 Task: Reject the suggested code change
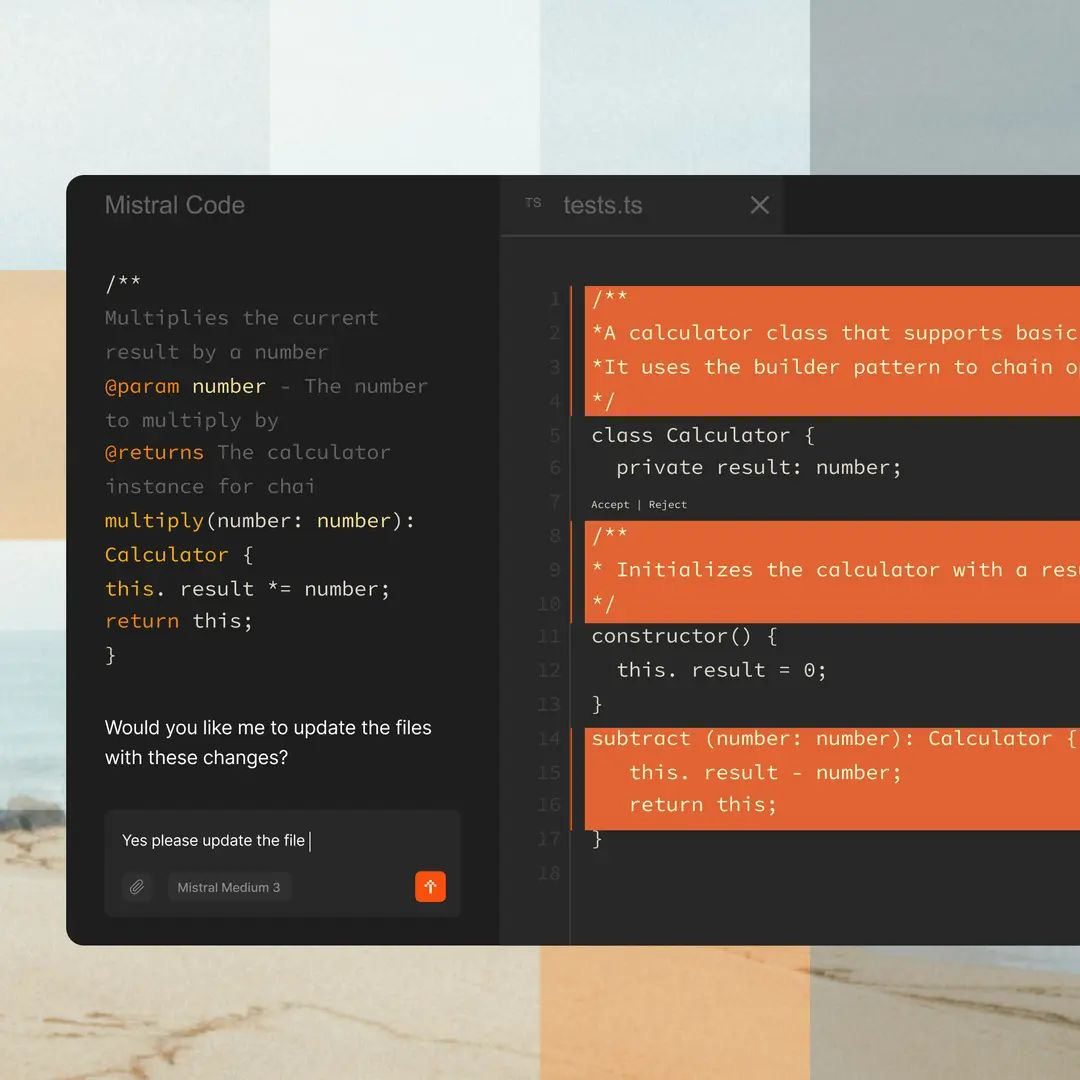[667, 505]
